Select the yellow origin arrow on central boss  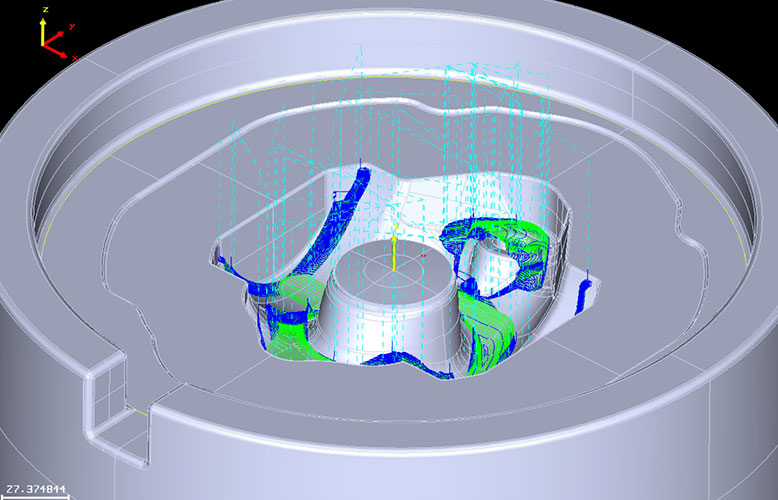(394, 253)
